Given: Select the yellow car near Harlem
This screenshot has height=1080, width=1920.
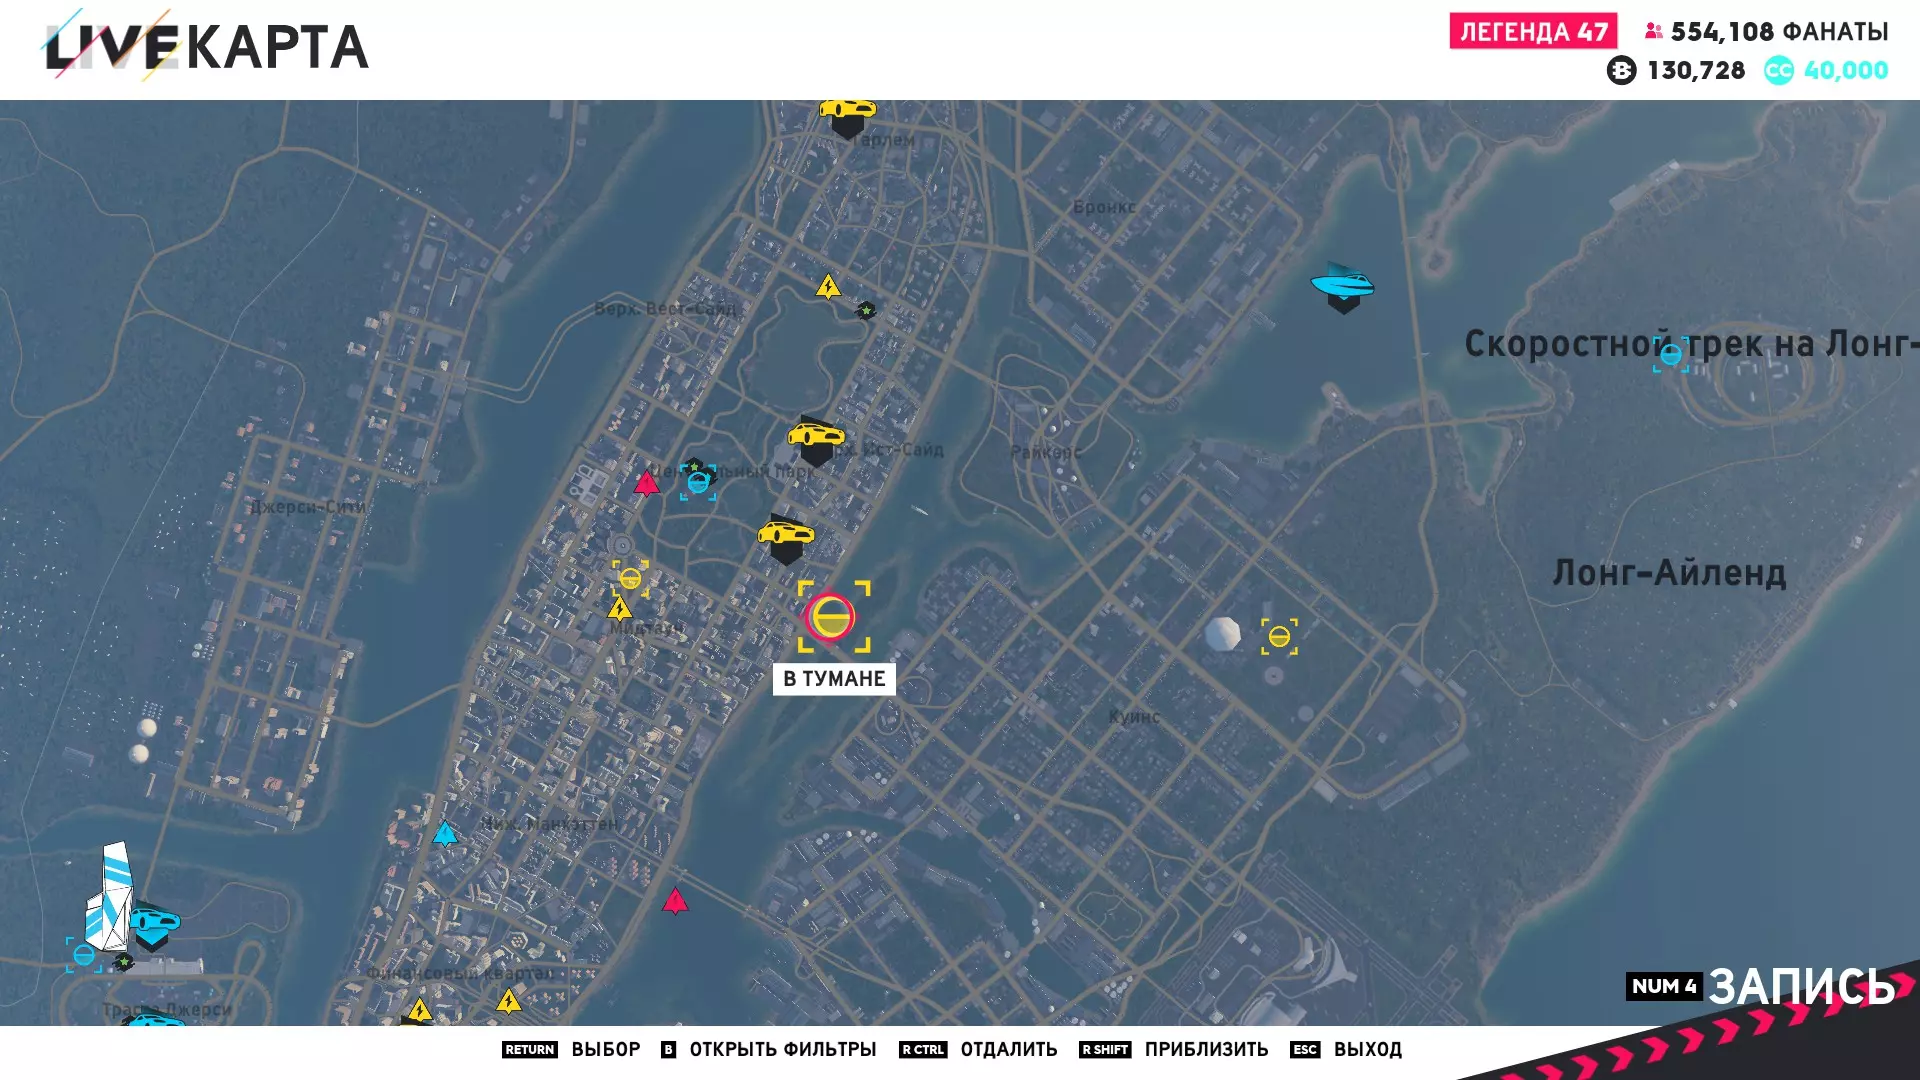Looking at the screenshot, I should 847,111.
